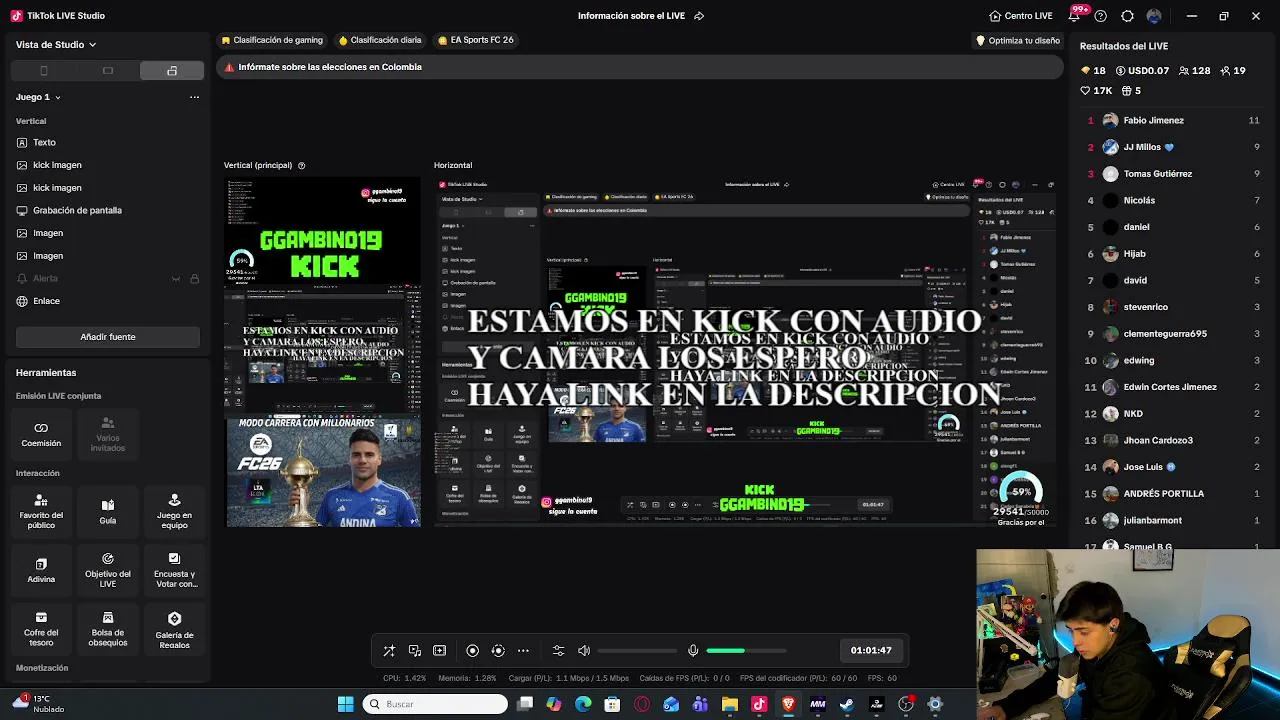
Task: Switch to vertical phone layout view
Action: tap(43, 71)
